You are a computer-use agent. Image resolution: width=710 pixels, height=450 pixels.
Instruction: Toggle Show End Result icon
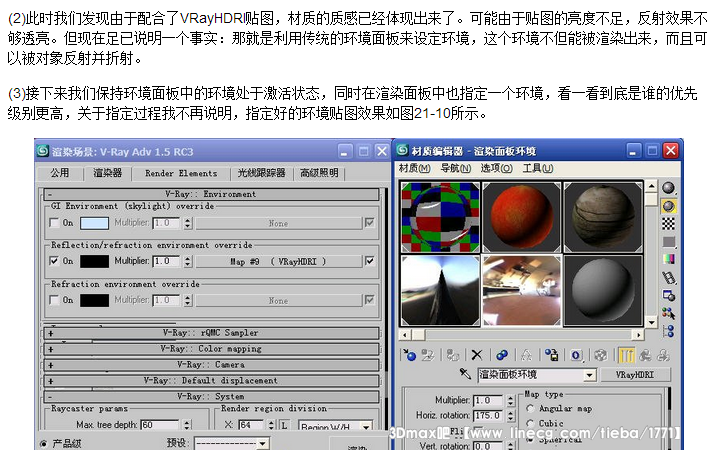click(x=626, y=355)
